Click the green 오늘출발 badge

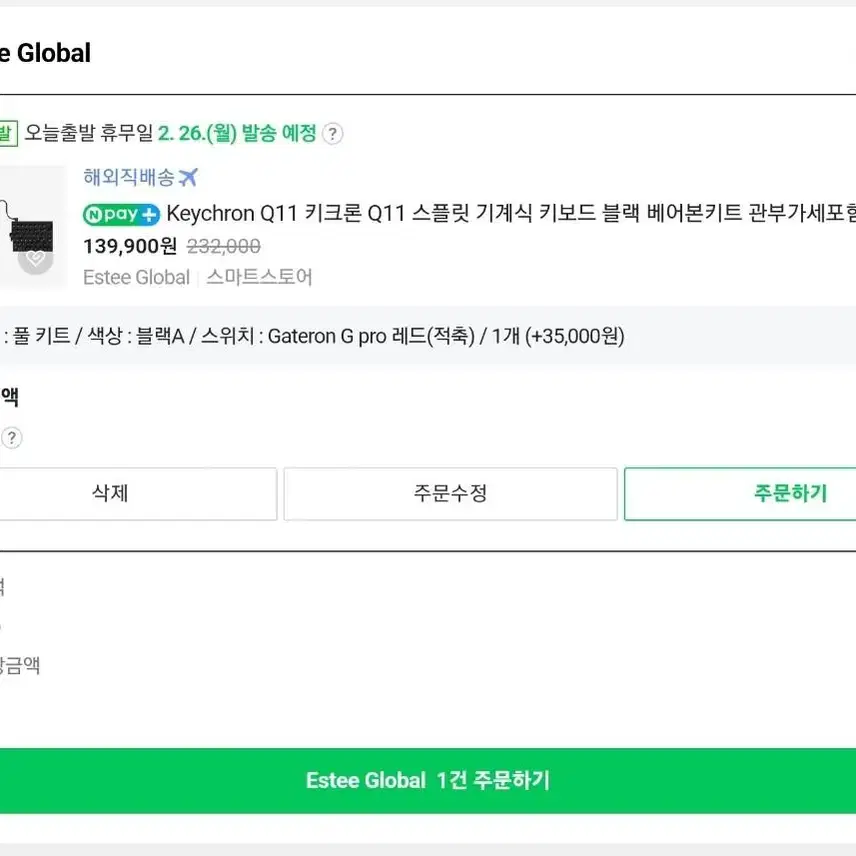coord(8,134)
